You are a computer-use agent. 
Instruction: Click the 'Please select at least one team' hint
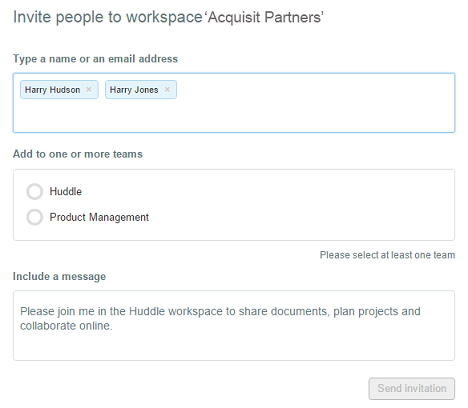coord(387,255)
